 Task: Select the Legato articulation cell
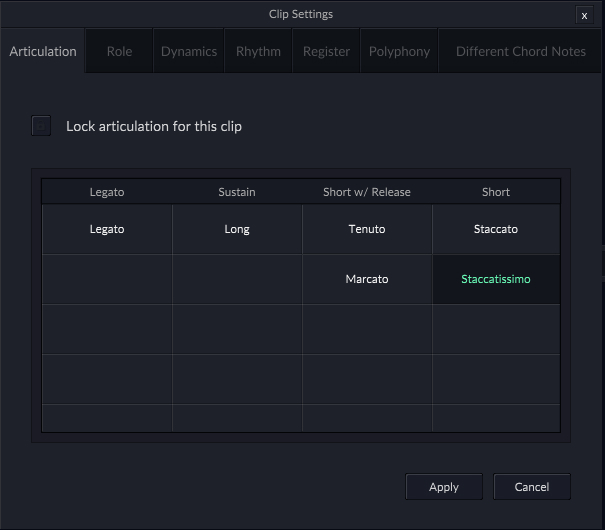[107, 229]
